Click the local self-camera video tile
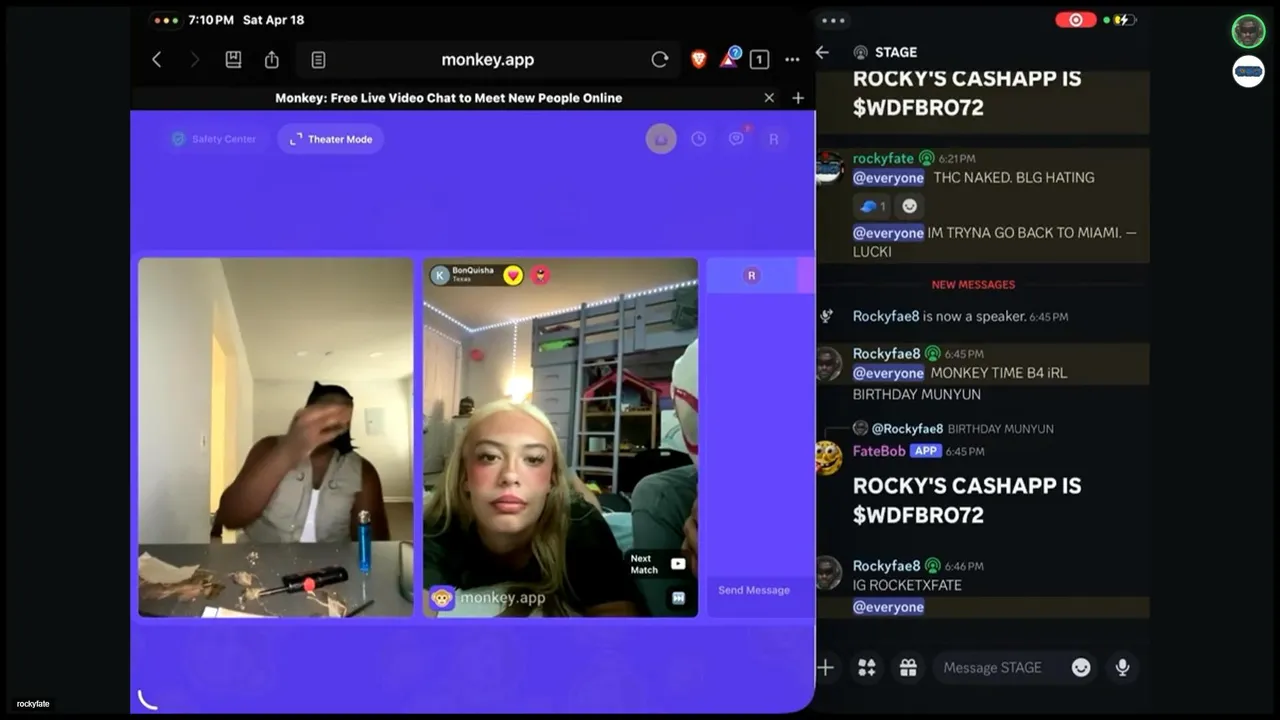This screenshot has height=720, width=1280. (275, 437)
